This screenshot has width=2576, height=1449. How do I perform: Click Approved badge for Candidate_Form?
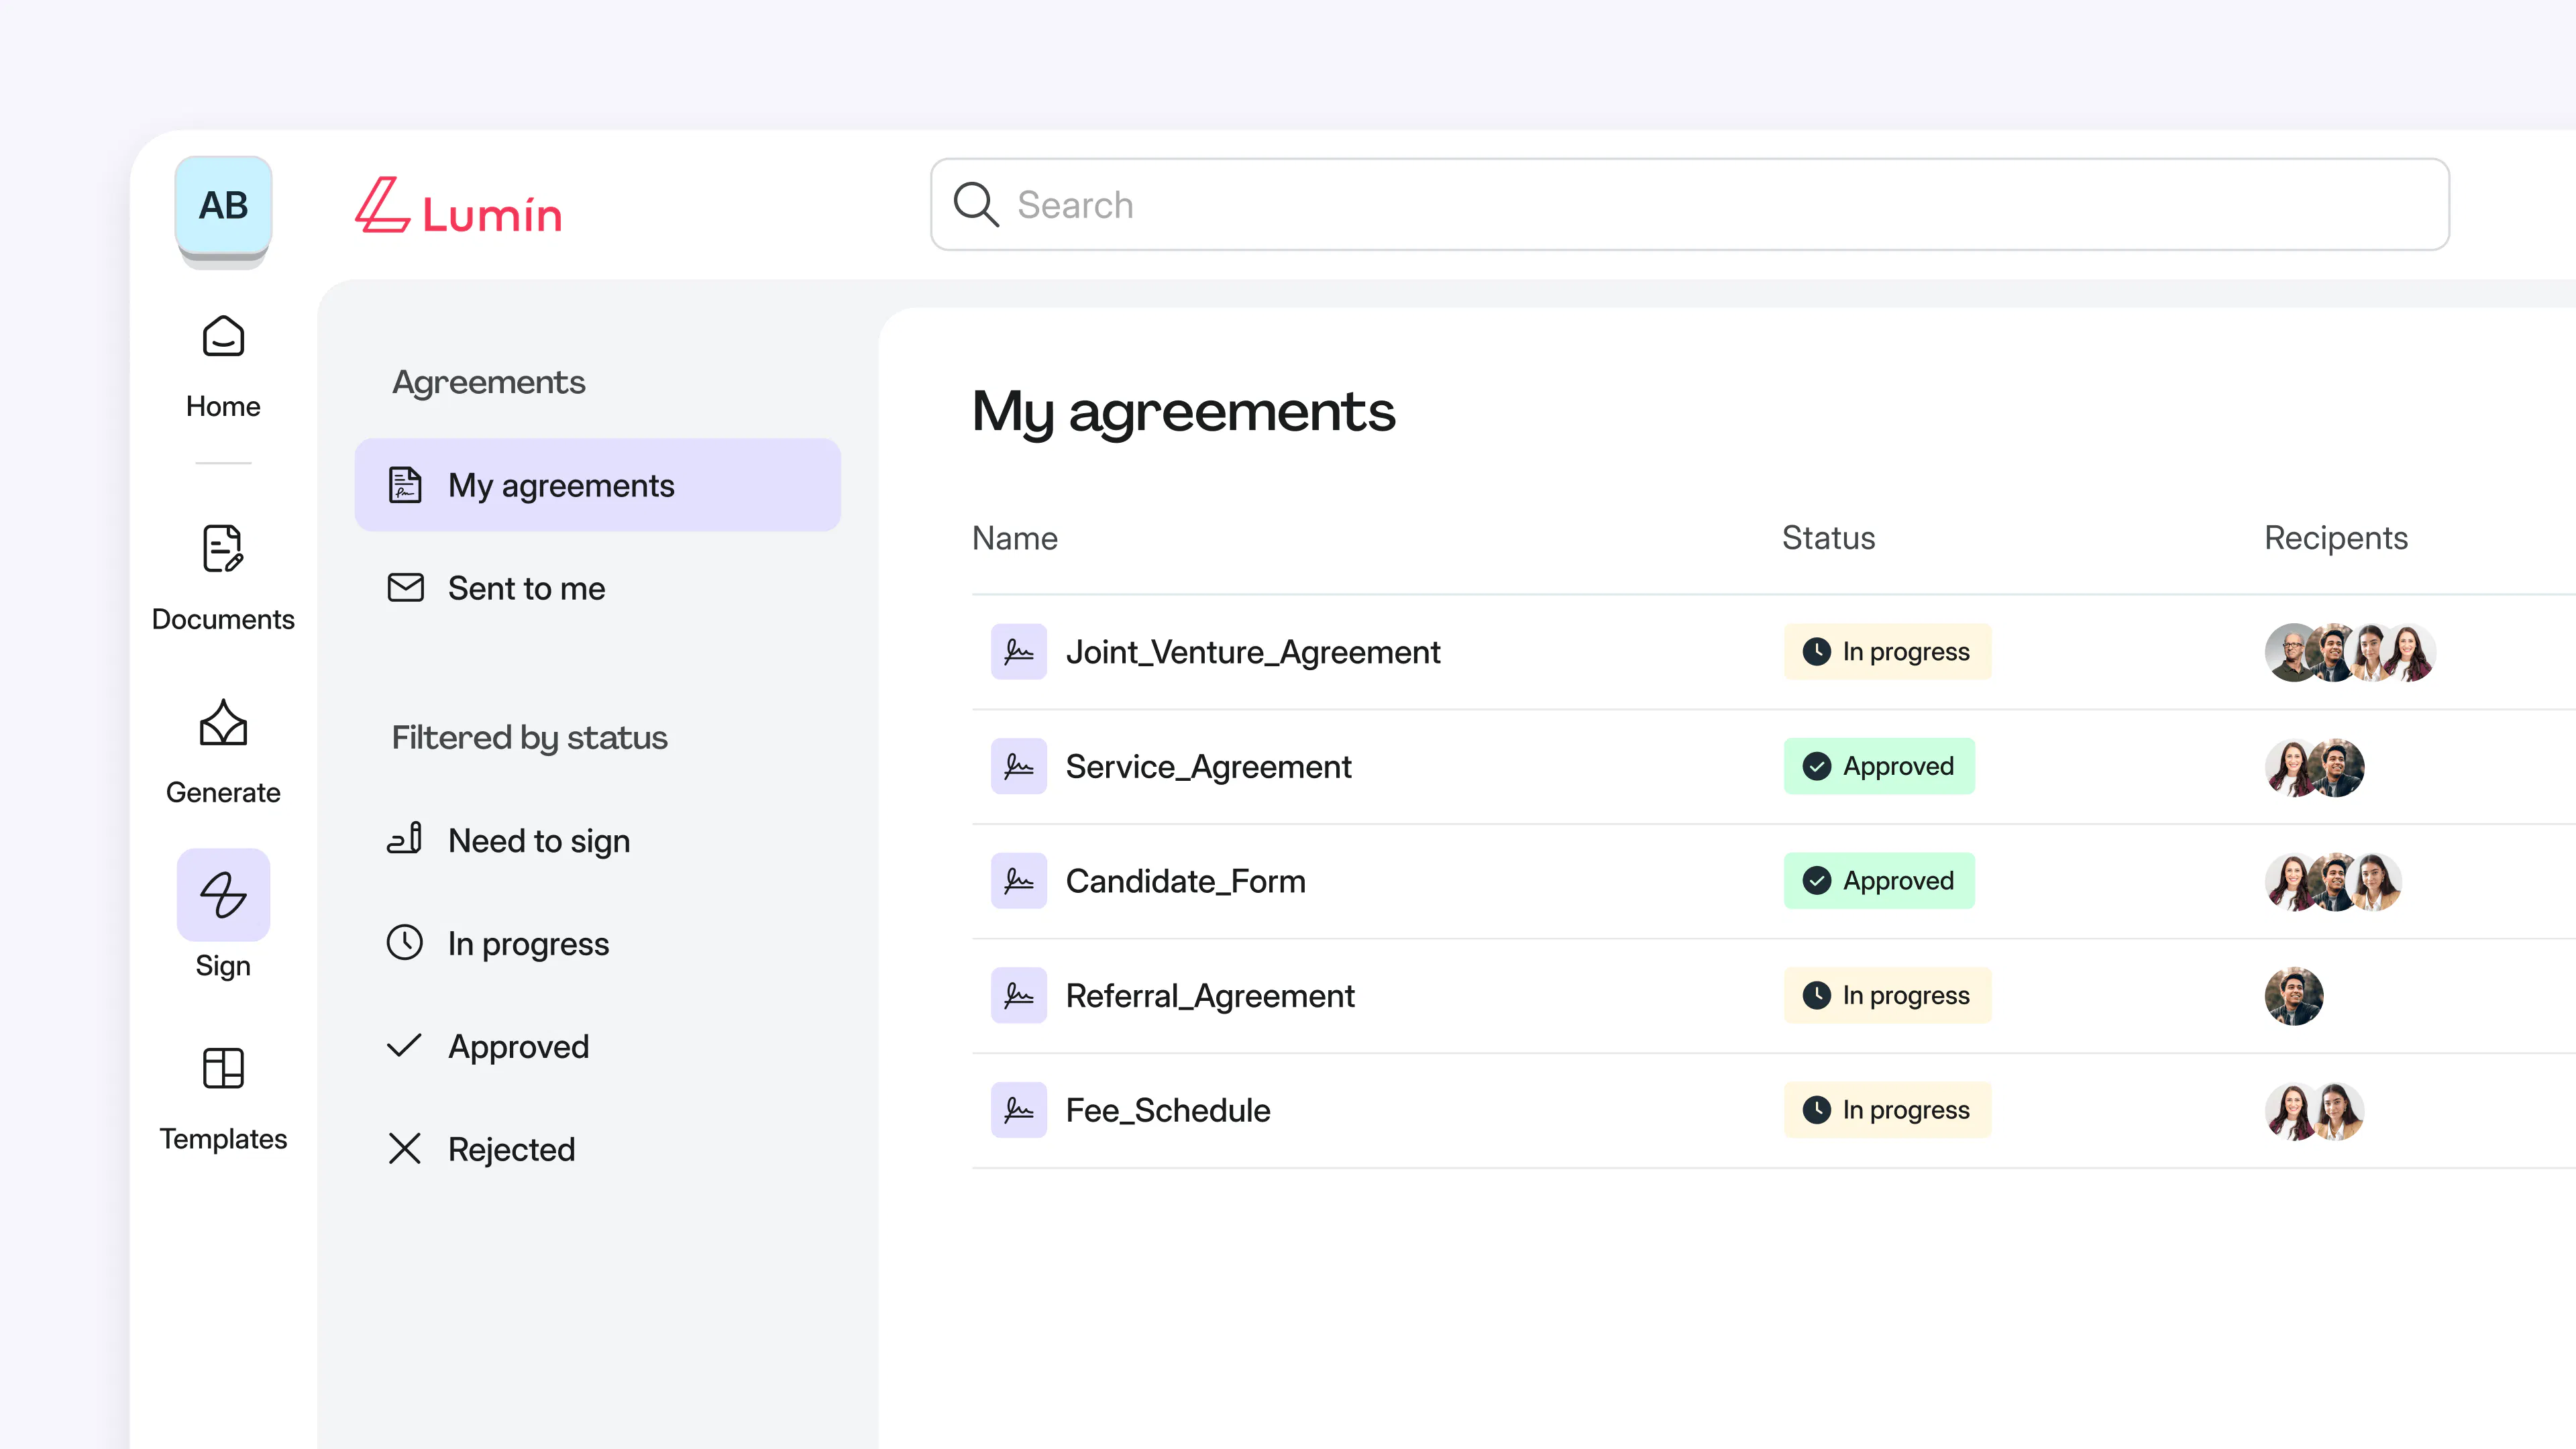coord(1879,881)
